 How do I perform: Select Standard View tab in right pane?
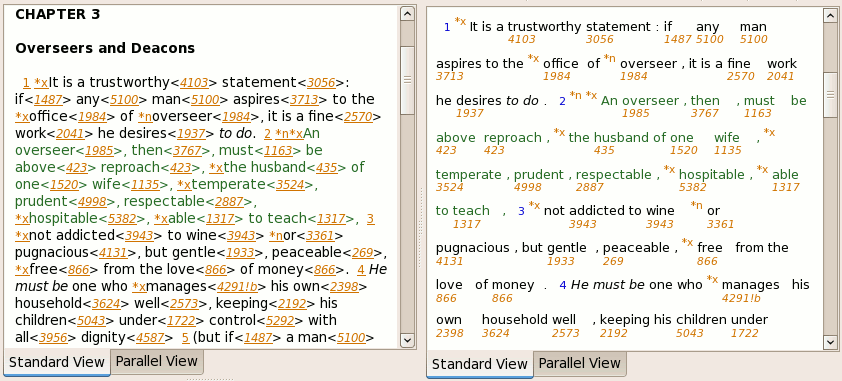click(x=480, y=364)
